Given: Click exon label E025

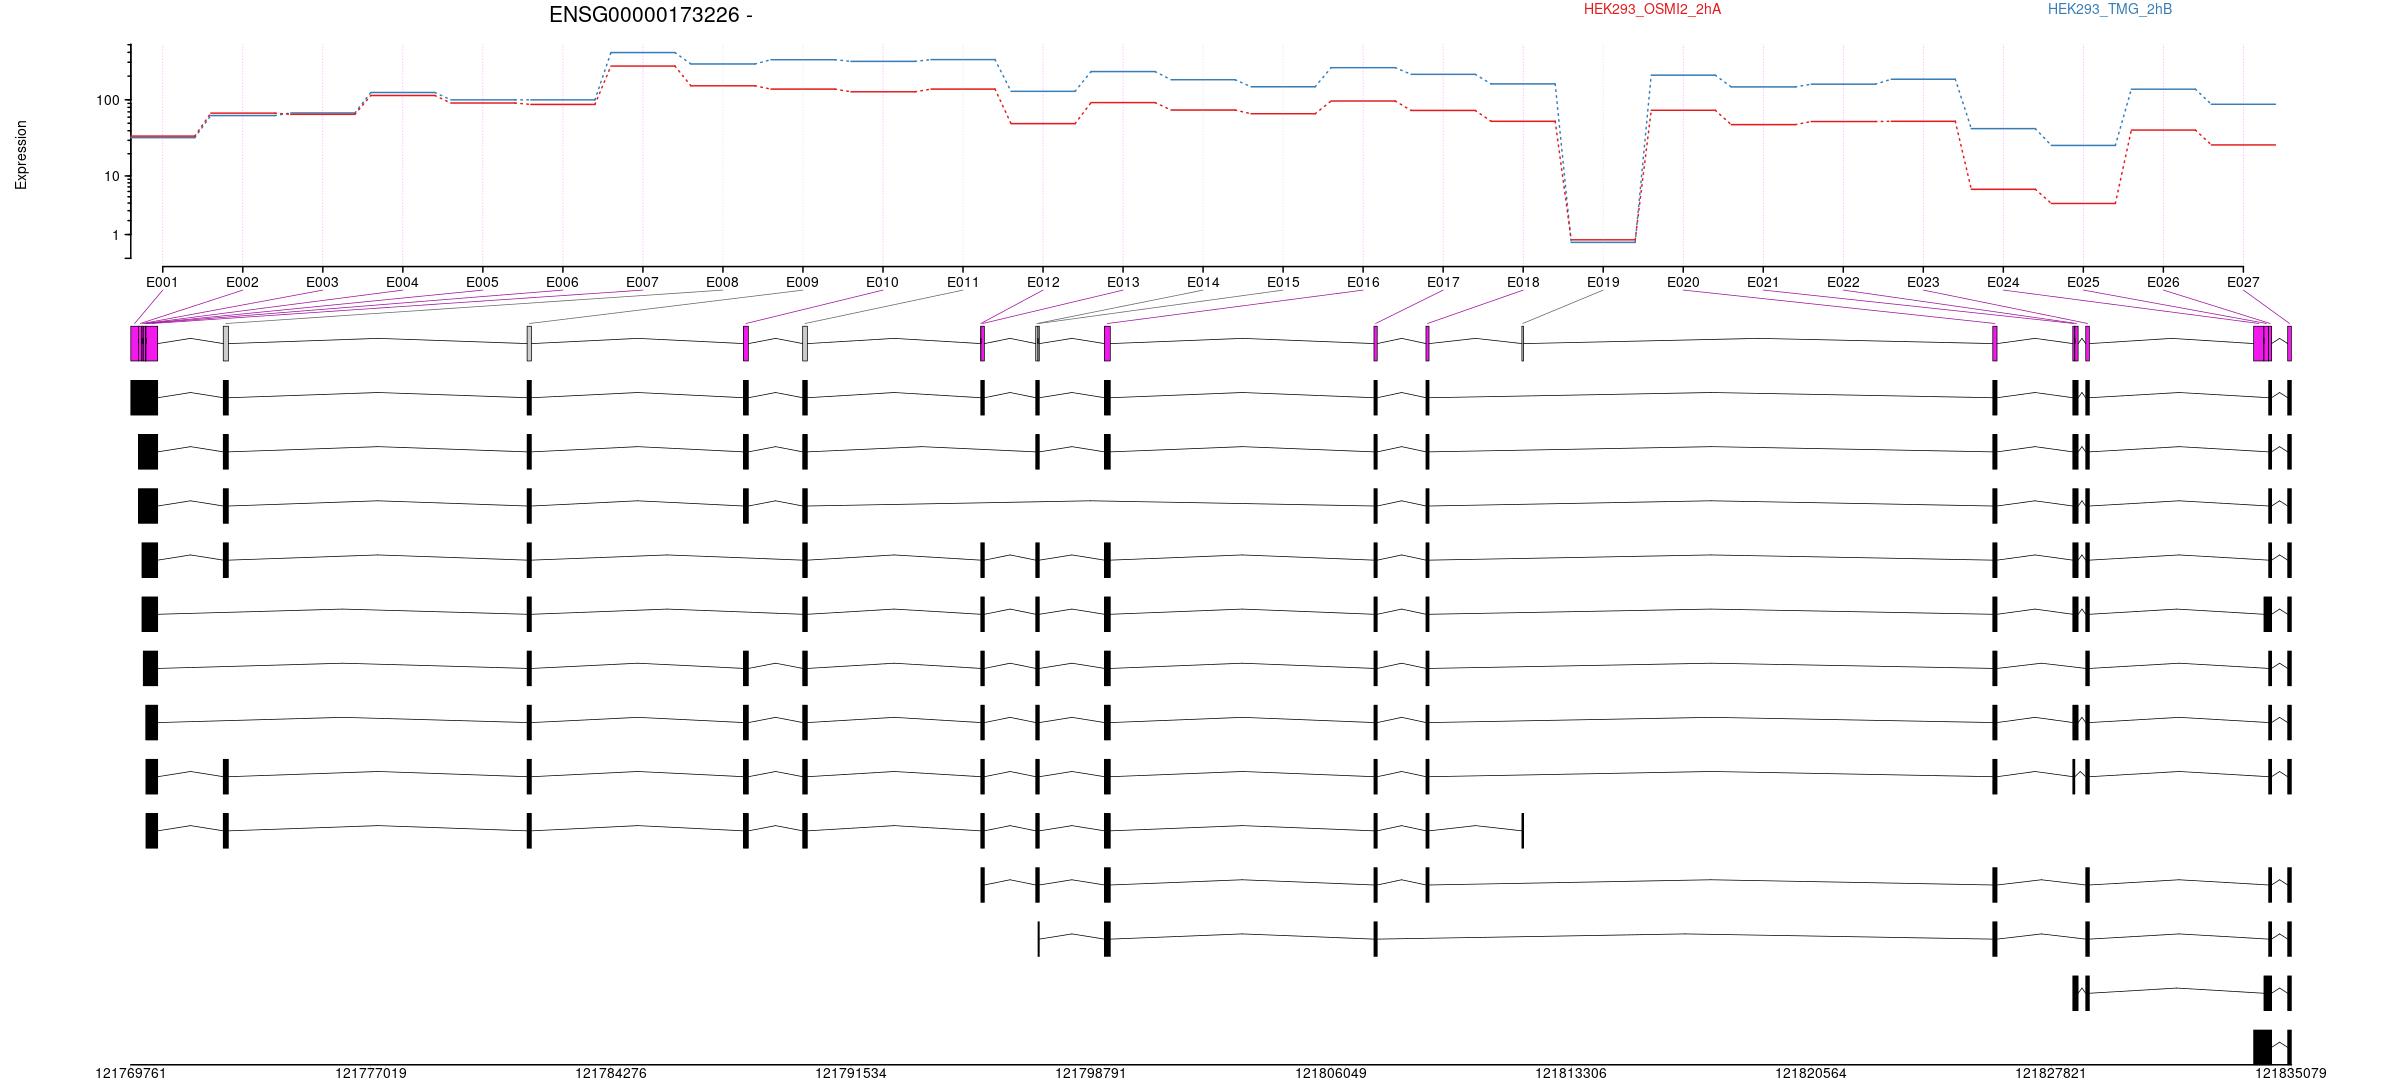Looking at the screenshot, I should (x=2083, y=282).
